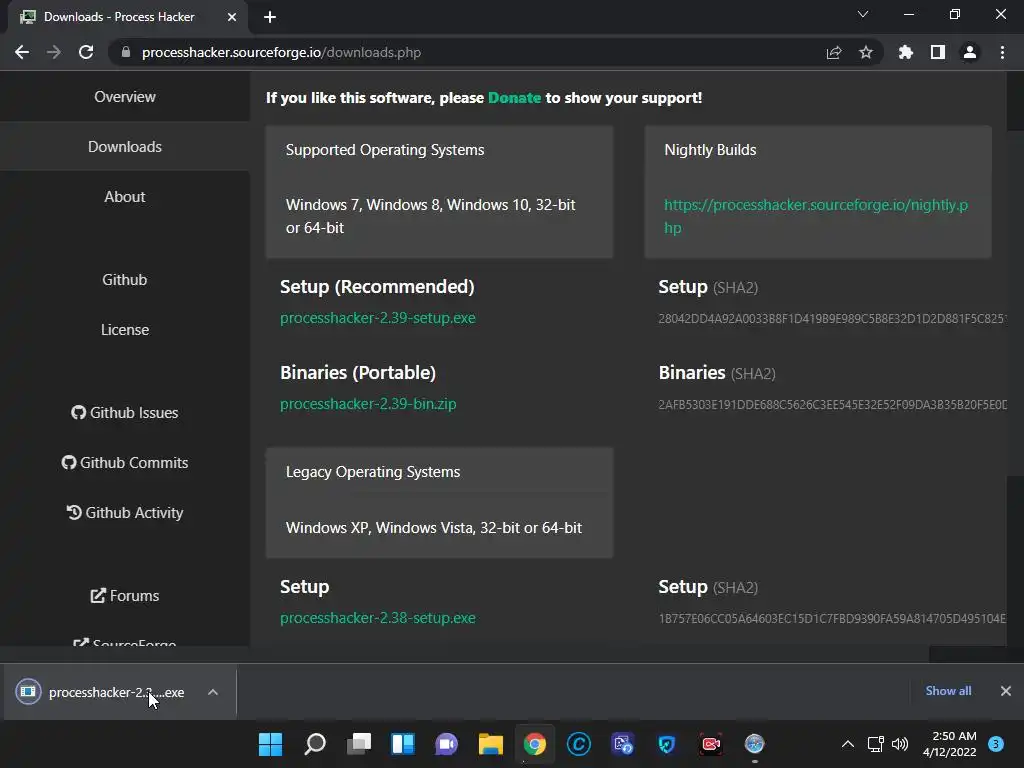Open Github Commits in the sidebar

125,462
